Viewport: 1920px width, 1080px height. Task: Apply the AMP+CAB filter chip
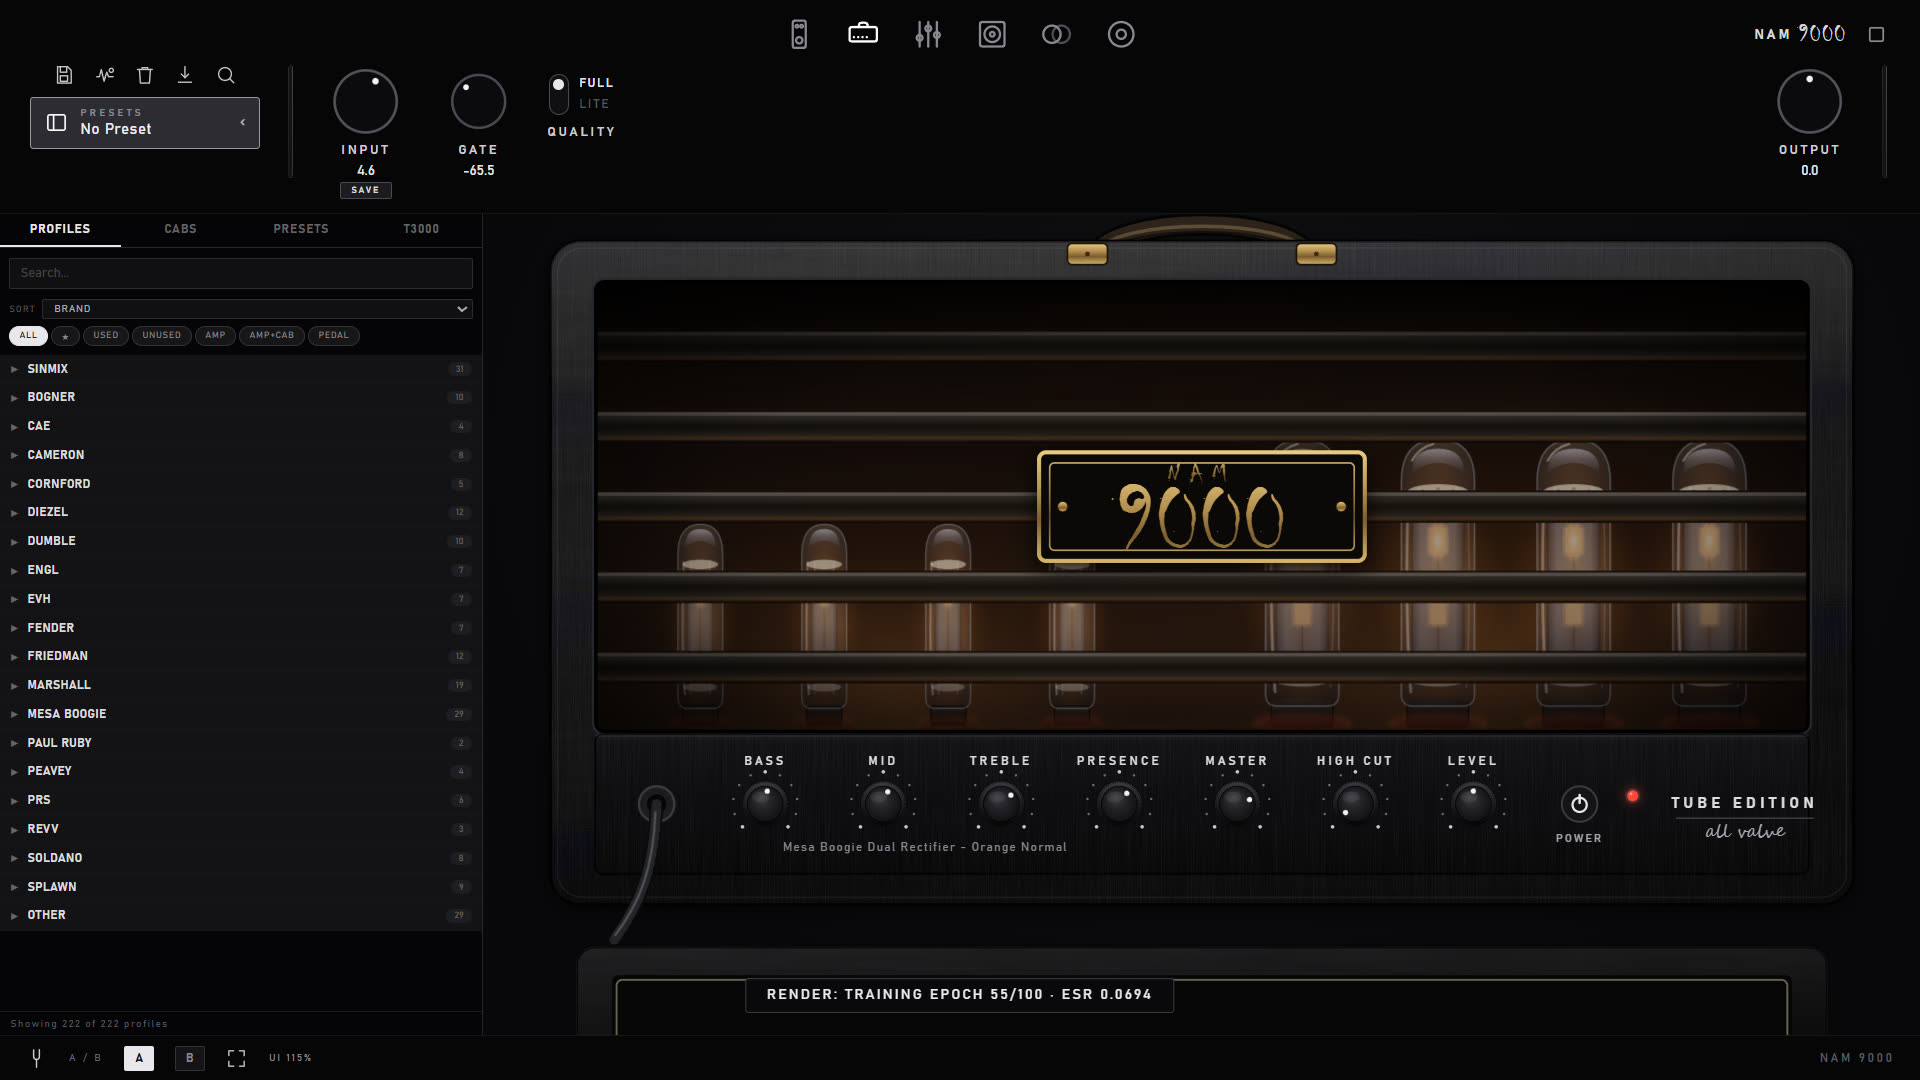pos(272,336)
